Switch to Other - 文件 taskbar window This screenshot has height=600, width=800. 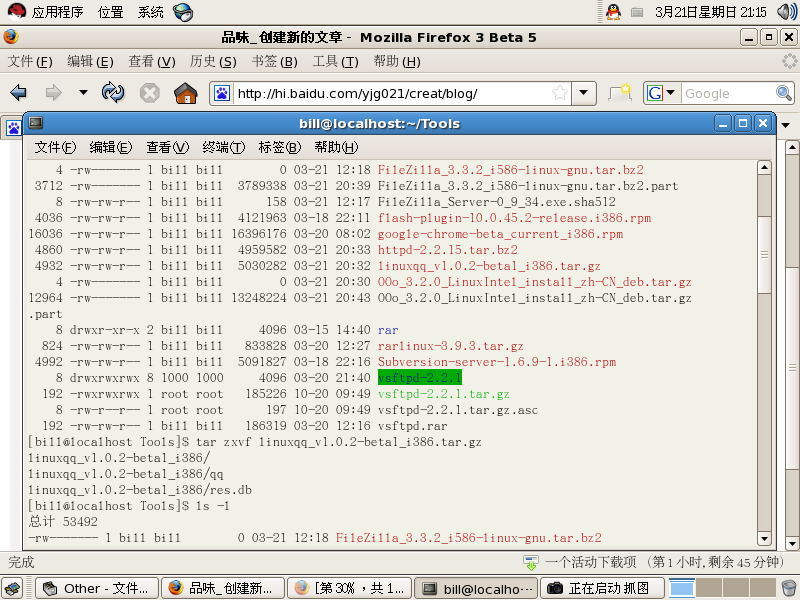point(97,588)
